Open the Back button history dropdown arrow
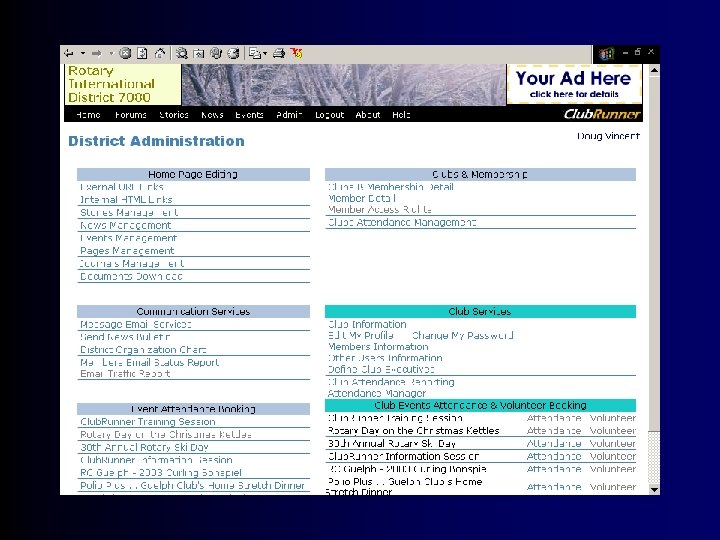This screenshot has height=540, width=720. coord(83,54)
